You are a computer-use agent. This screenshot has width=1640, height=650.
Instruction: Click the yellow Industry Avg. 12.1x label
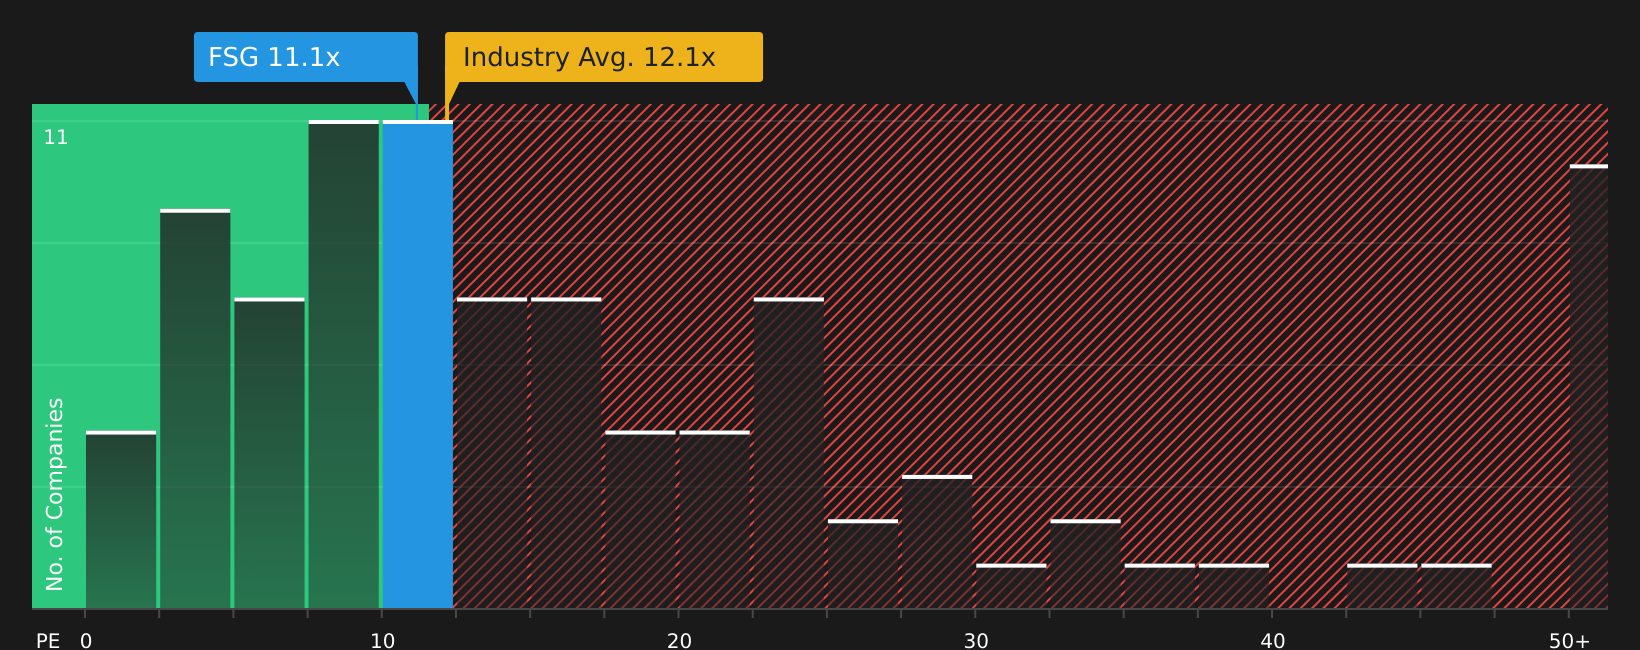(x=604, y=57)
